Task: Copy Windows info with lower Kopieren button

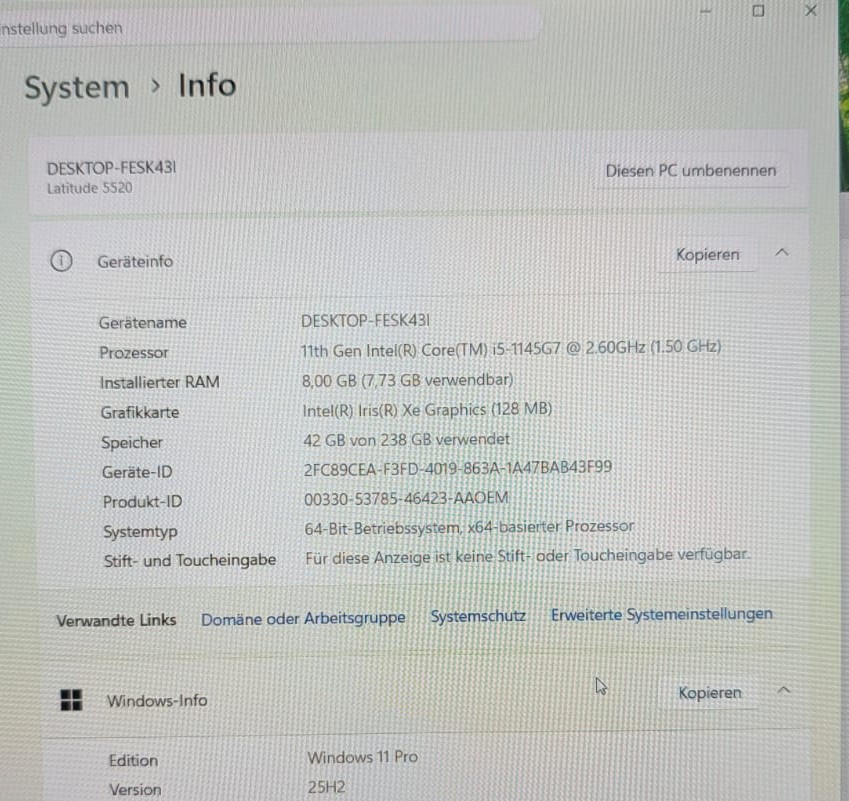Action: 709,692
